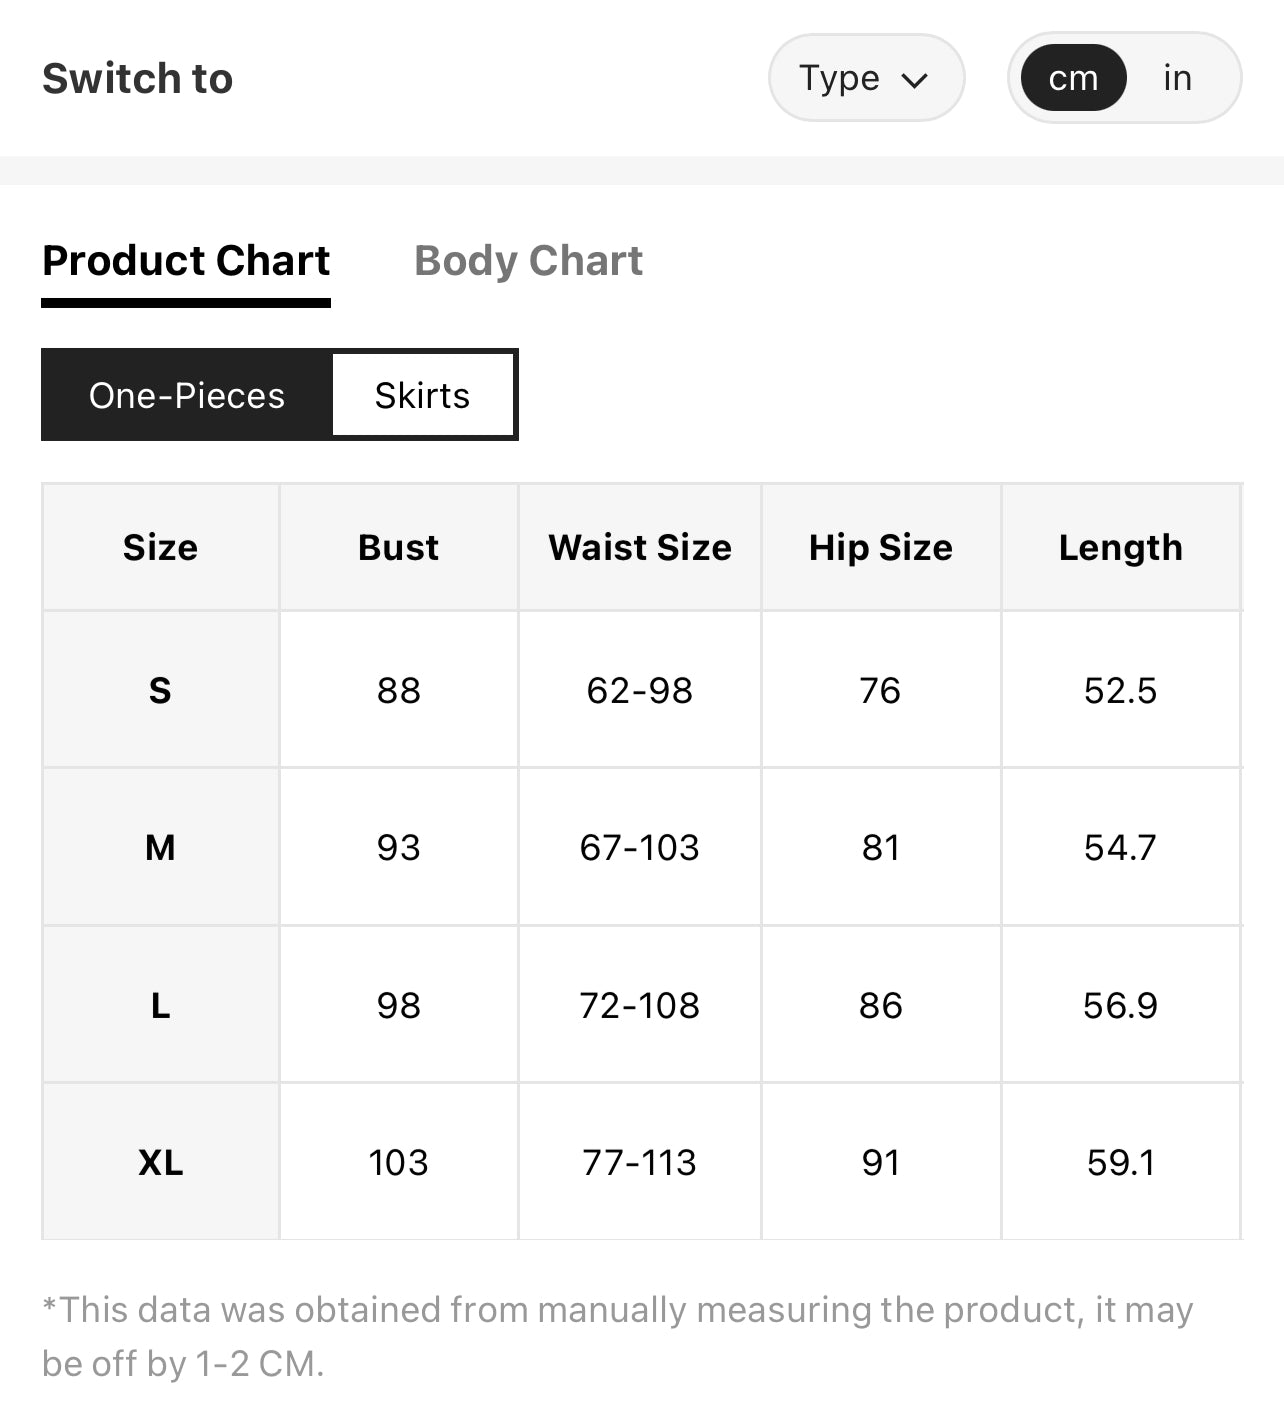The height and width of the screenshot is (1422, 1284).
Task: Select the L size row label
Action: tap(160, 1005)
